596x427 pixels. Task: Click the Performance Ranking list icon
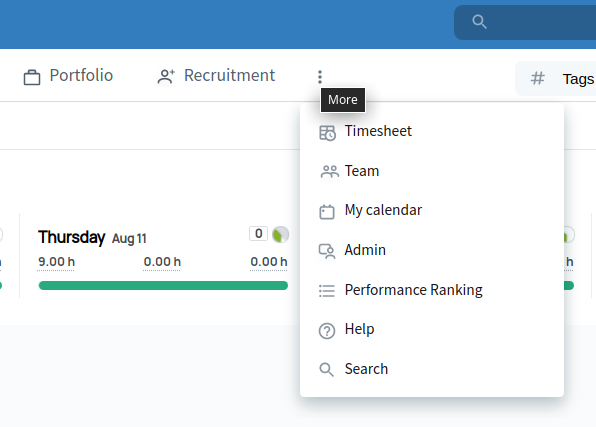(327, 291)
